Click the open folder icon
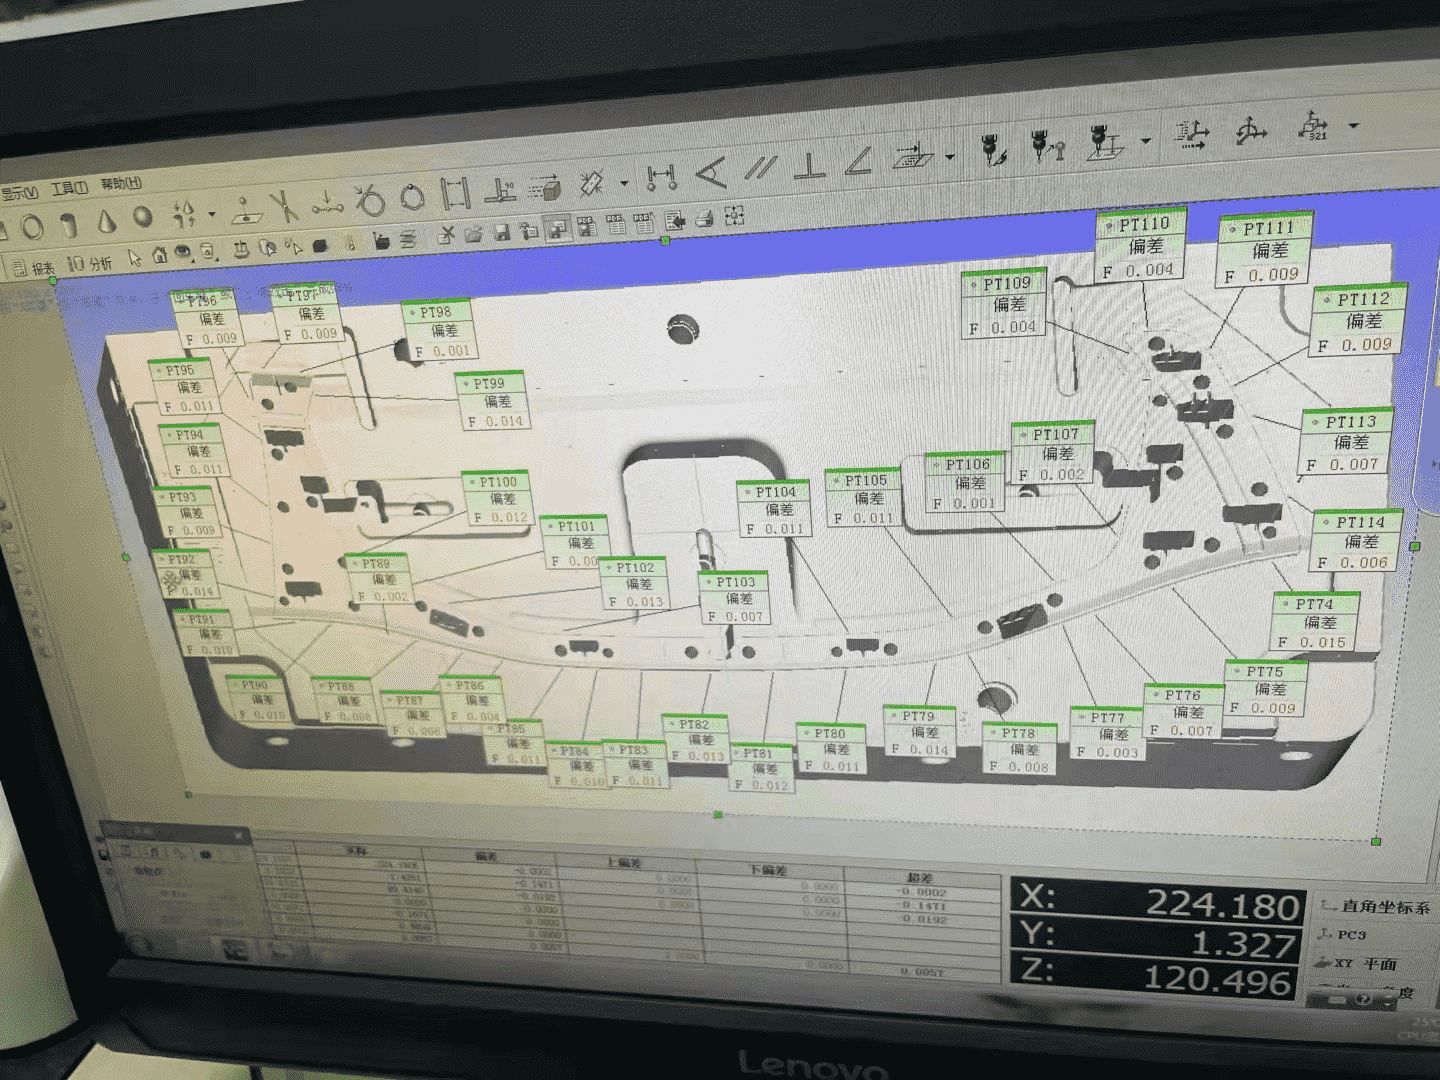The image size is (1440, 1080). [x=472, y=234]
